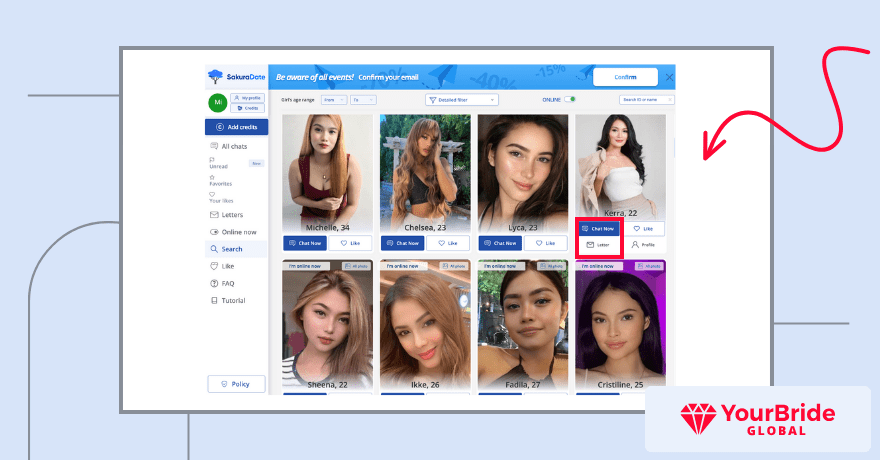This screenshot has height=460, width=880.
Task: Open Online now in sidebar
Action: (x=233, y=232)
